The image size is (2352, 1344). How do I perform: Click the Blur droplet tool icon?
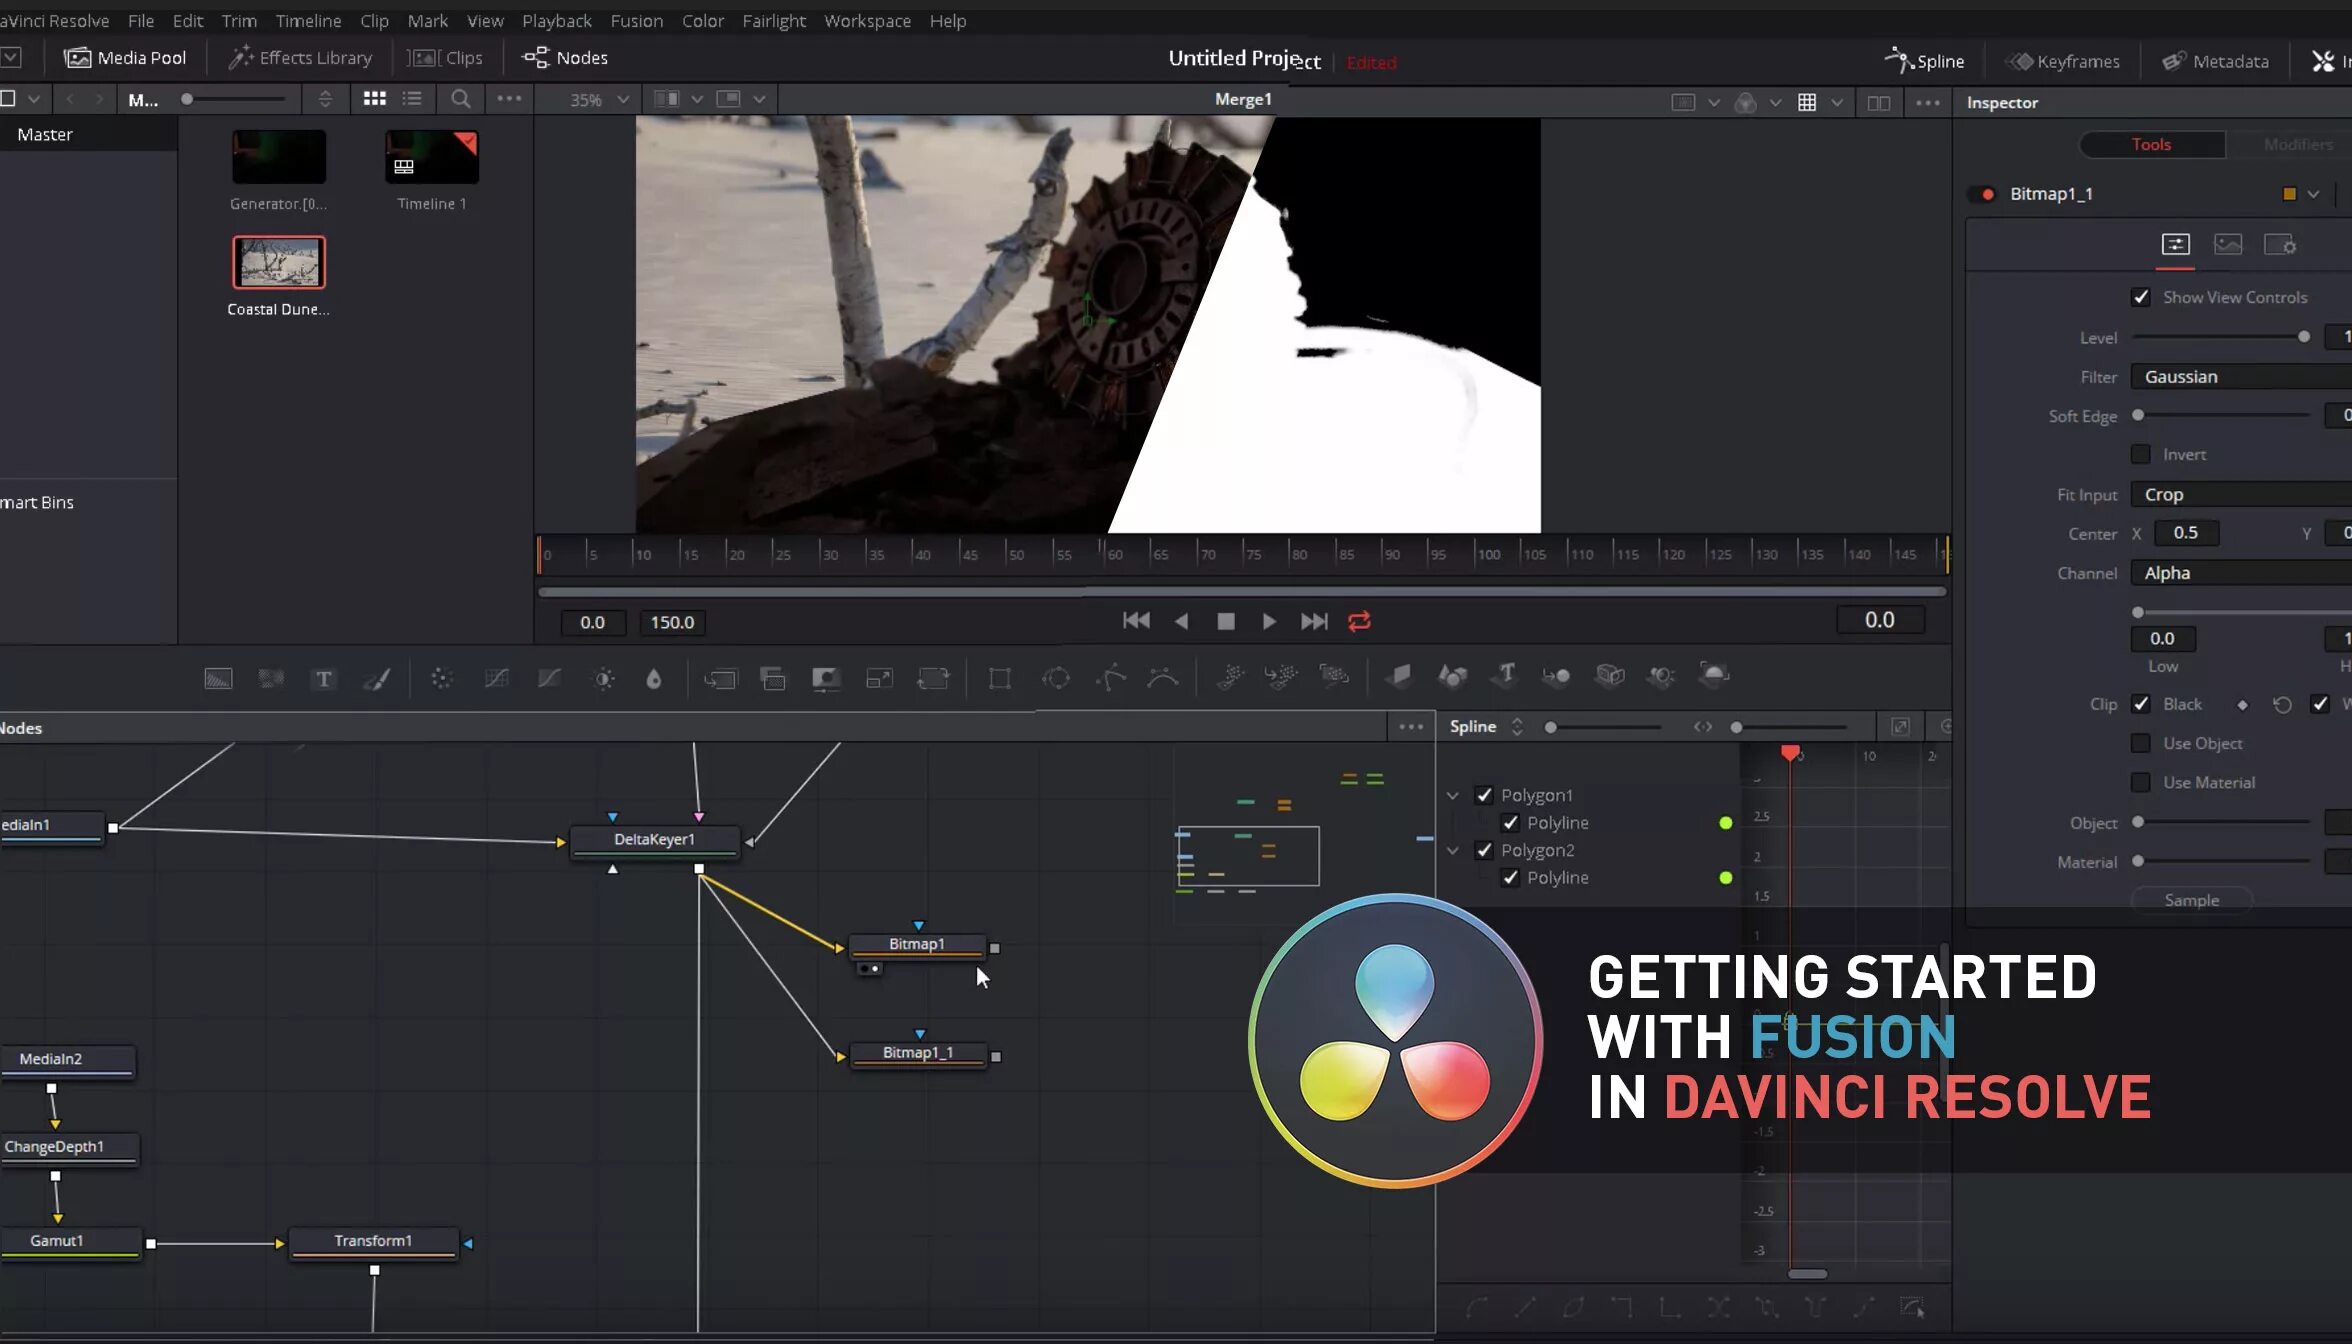(x=653, y=679)
